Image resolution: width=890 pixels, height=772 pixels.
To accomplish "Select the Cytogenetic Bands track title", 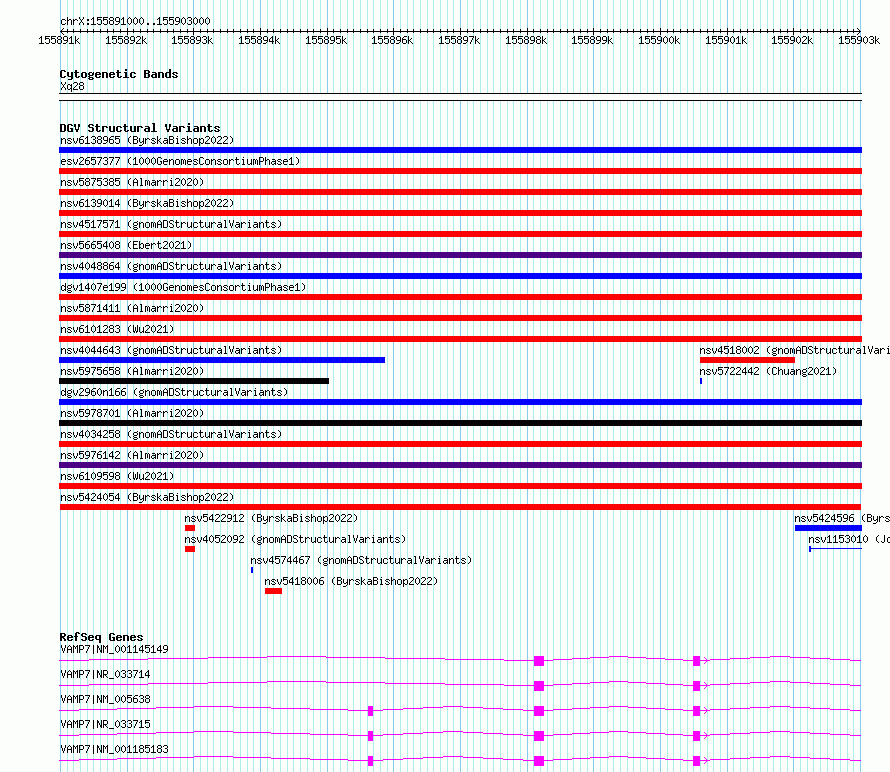I will (x=119, y=74).
